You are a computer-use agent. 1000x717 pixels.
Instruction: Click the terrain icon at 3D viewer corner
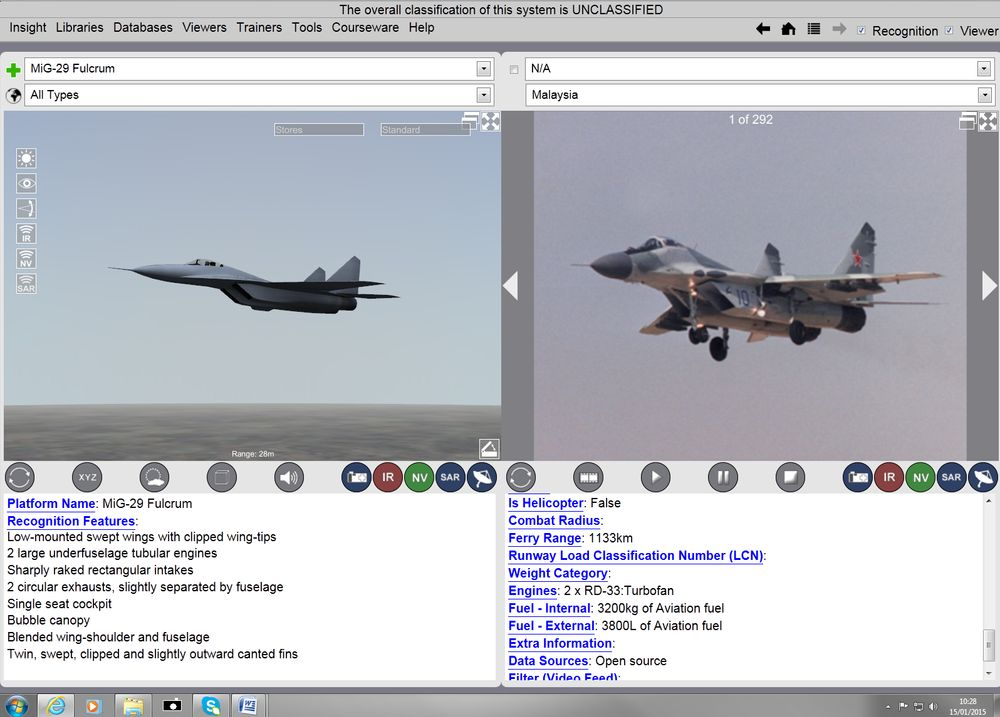(x=489, y=448)
